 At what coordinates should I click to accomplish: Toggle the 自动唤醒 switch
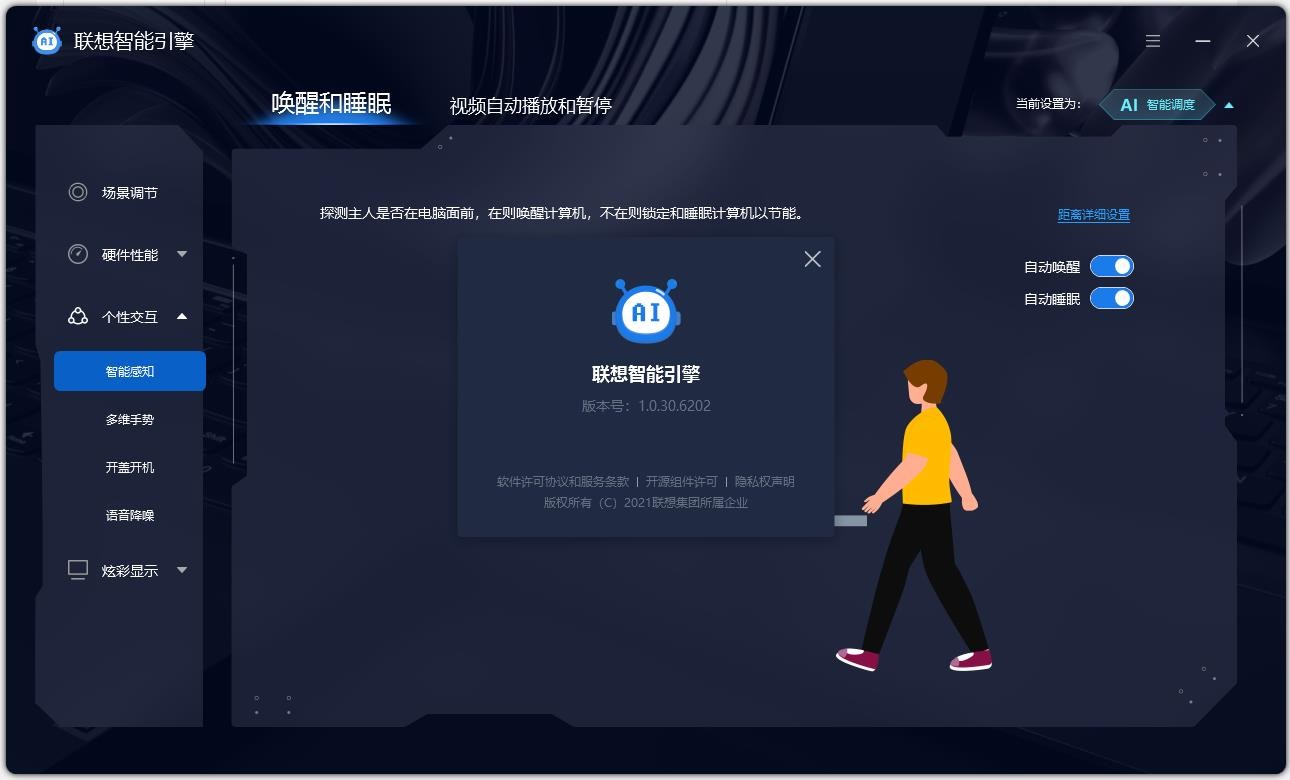(1112, 266)
